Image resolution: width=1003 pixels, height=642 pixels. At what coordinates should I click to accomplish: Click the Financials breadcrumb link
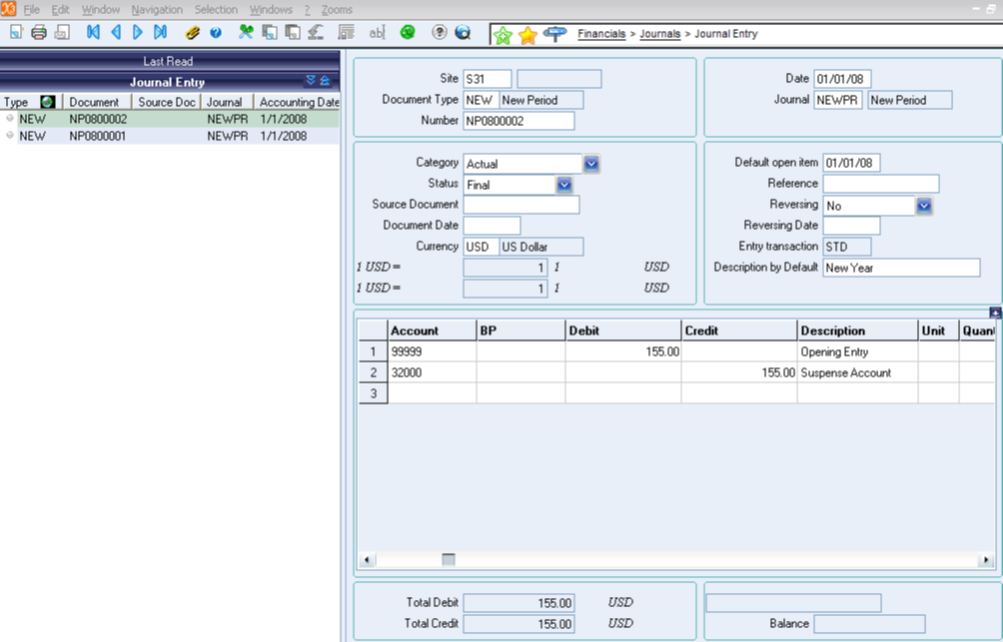(x=601, y=34)
